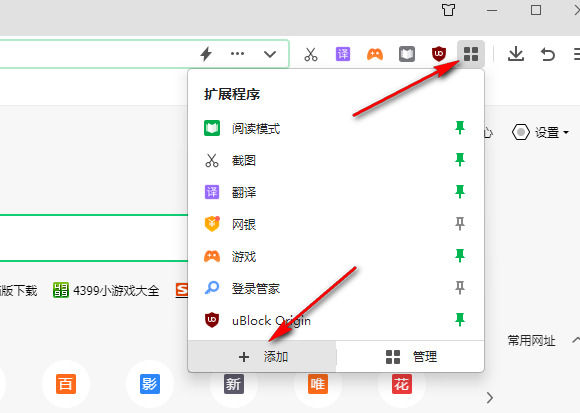Open the purple translate toolbar icon
This screenshot has width=580, height=413.
(343, 54)
